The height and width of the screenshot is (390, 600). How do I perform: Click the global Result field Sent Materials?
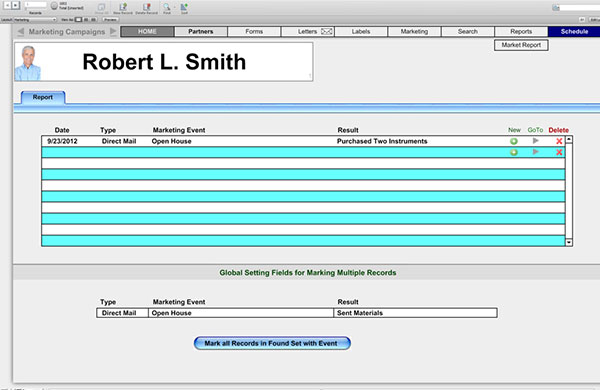pyautogui.click(x=416, y=313)
